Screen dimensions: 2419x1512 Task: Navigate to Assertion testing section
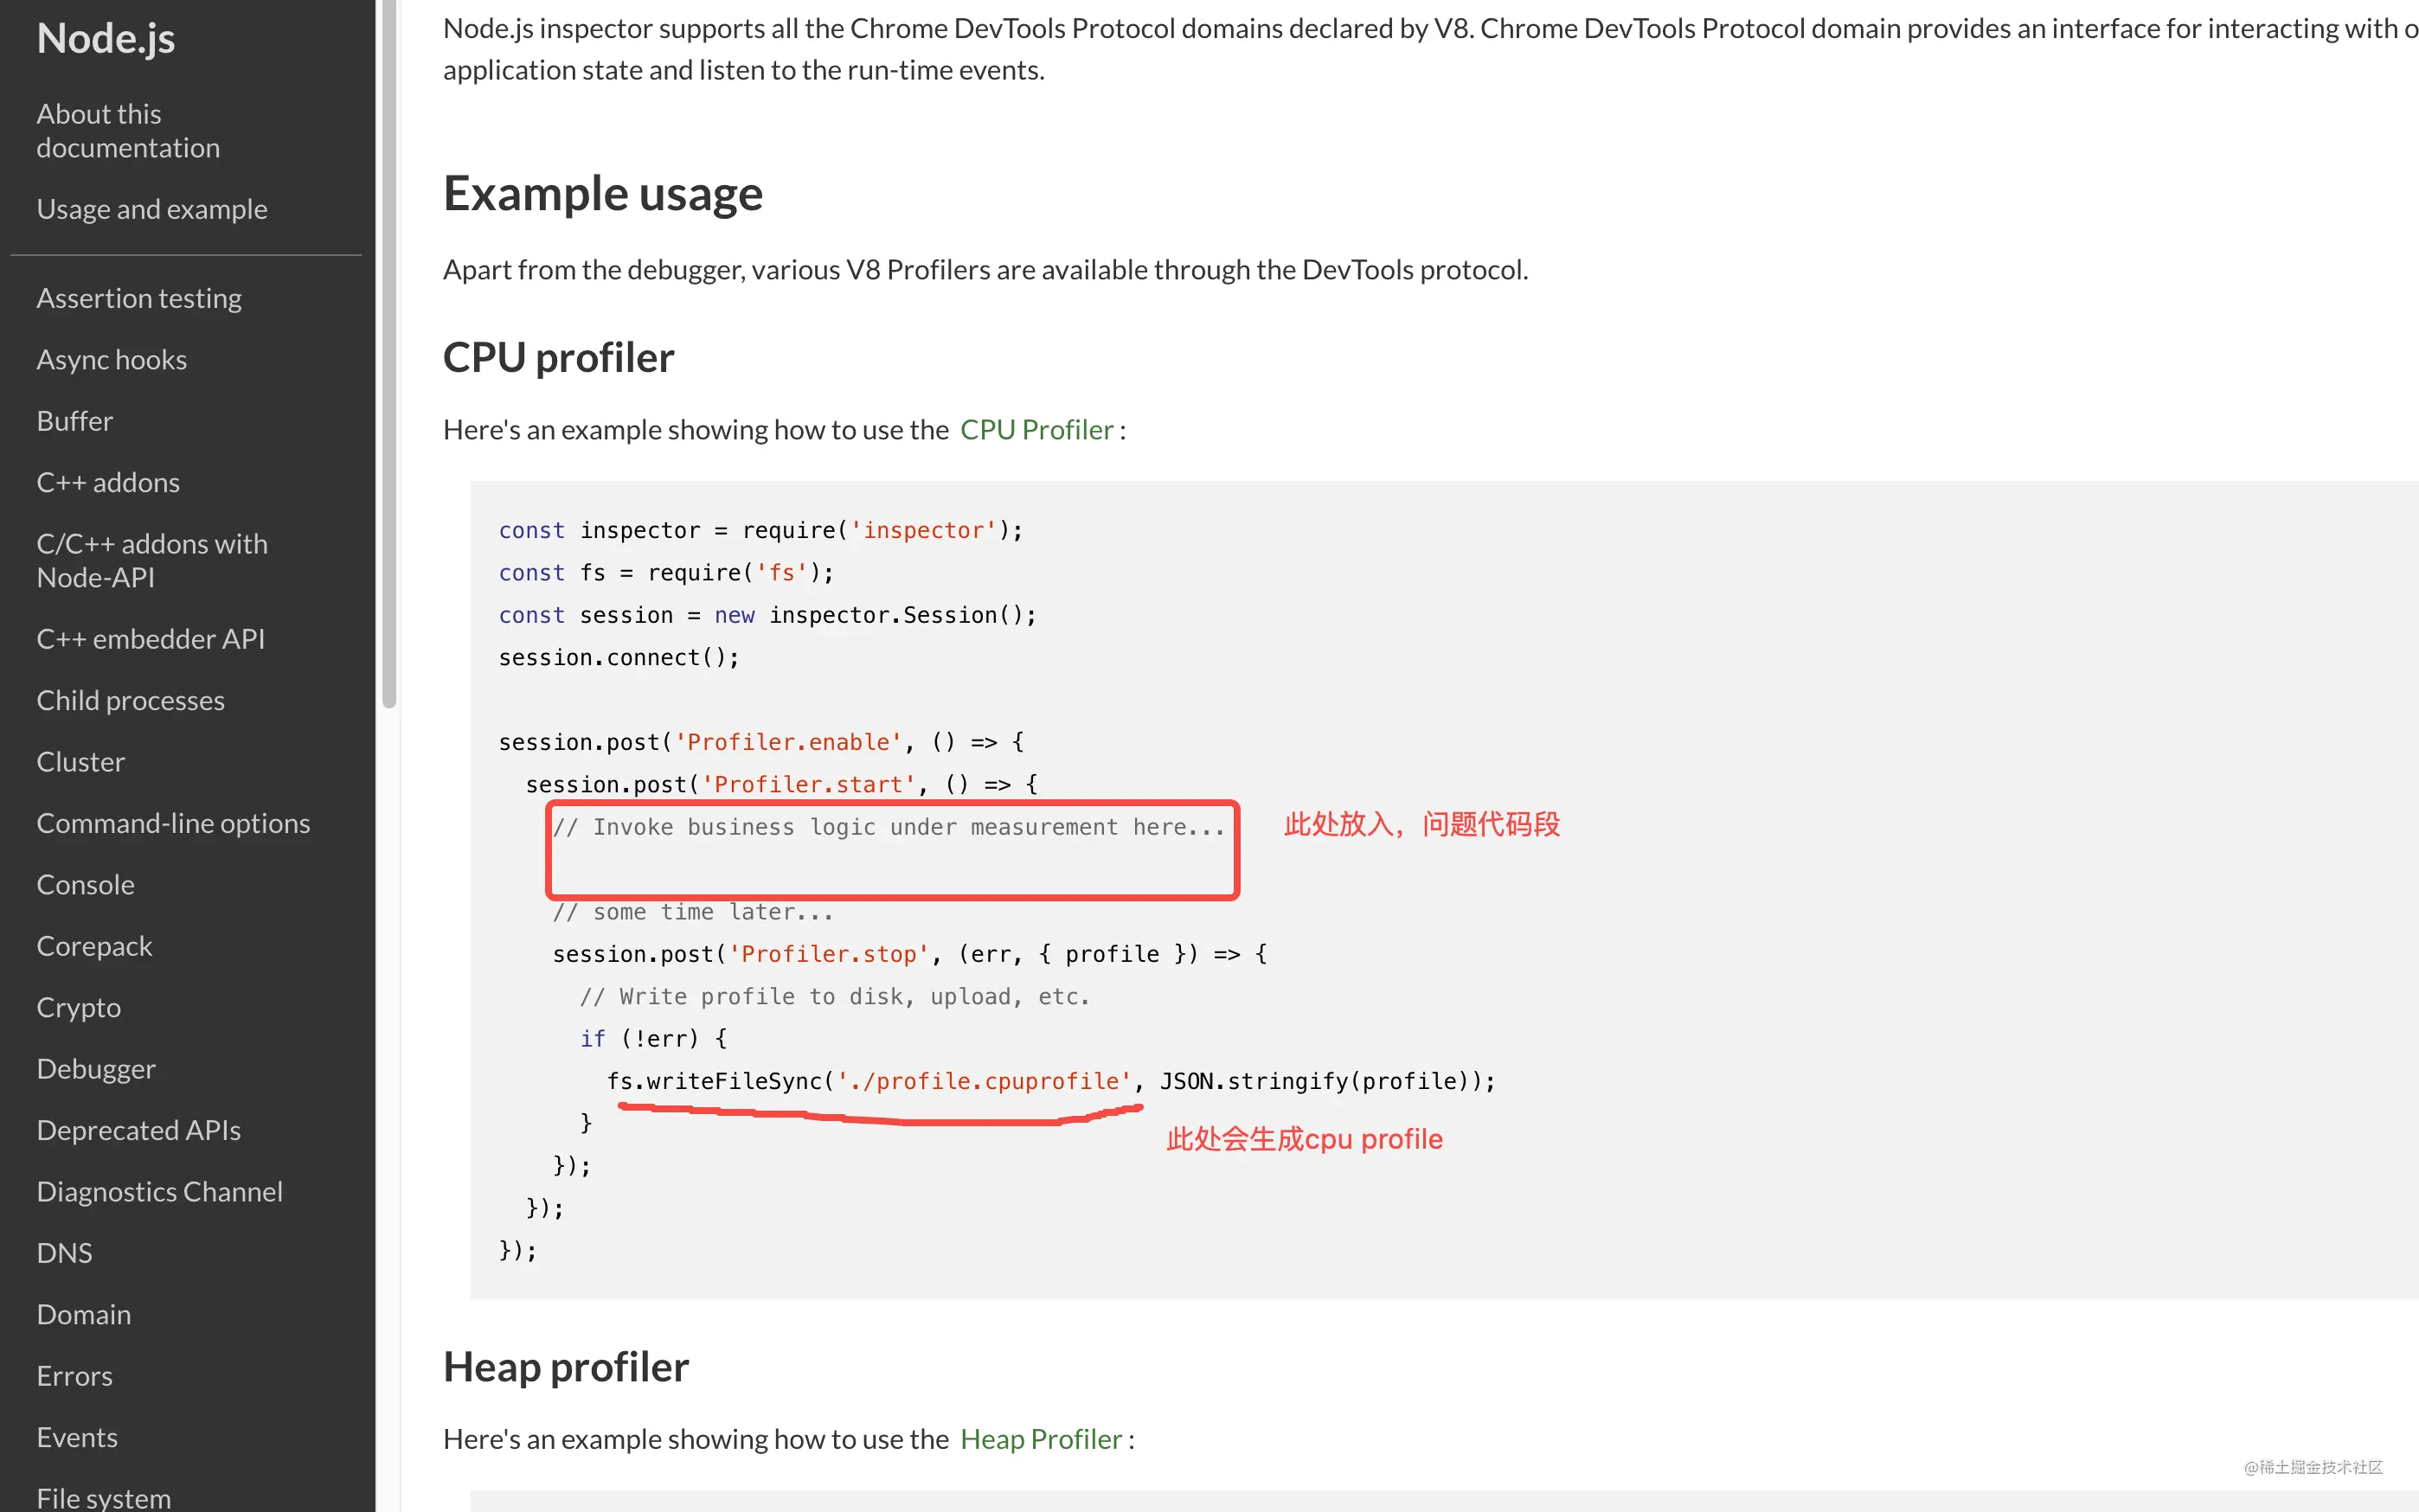139,298
